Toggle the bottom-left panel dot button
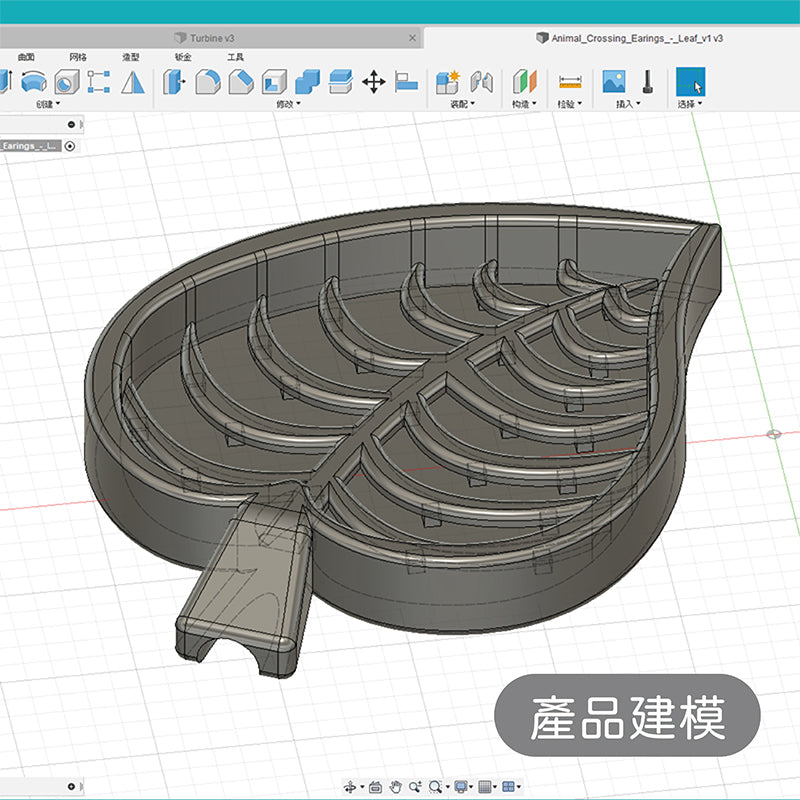This screenshot has width=800, height=800. (71, 786)
